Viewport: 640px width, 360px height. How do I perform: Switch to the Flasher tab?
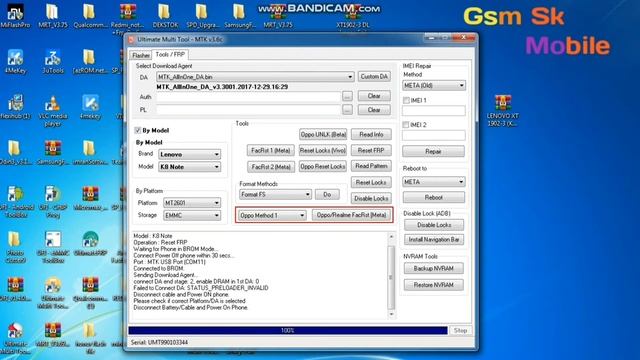point(141,55)
